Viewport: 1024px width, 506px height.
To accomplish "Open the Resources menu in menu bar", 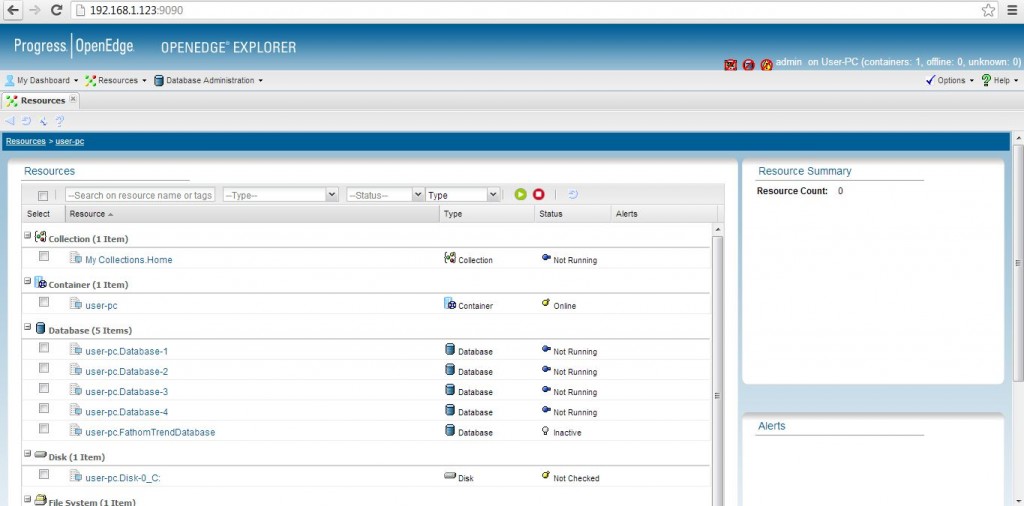I will (x=116, y=80).
